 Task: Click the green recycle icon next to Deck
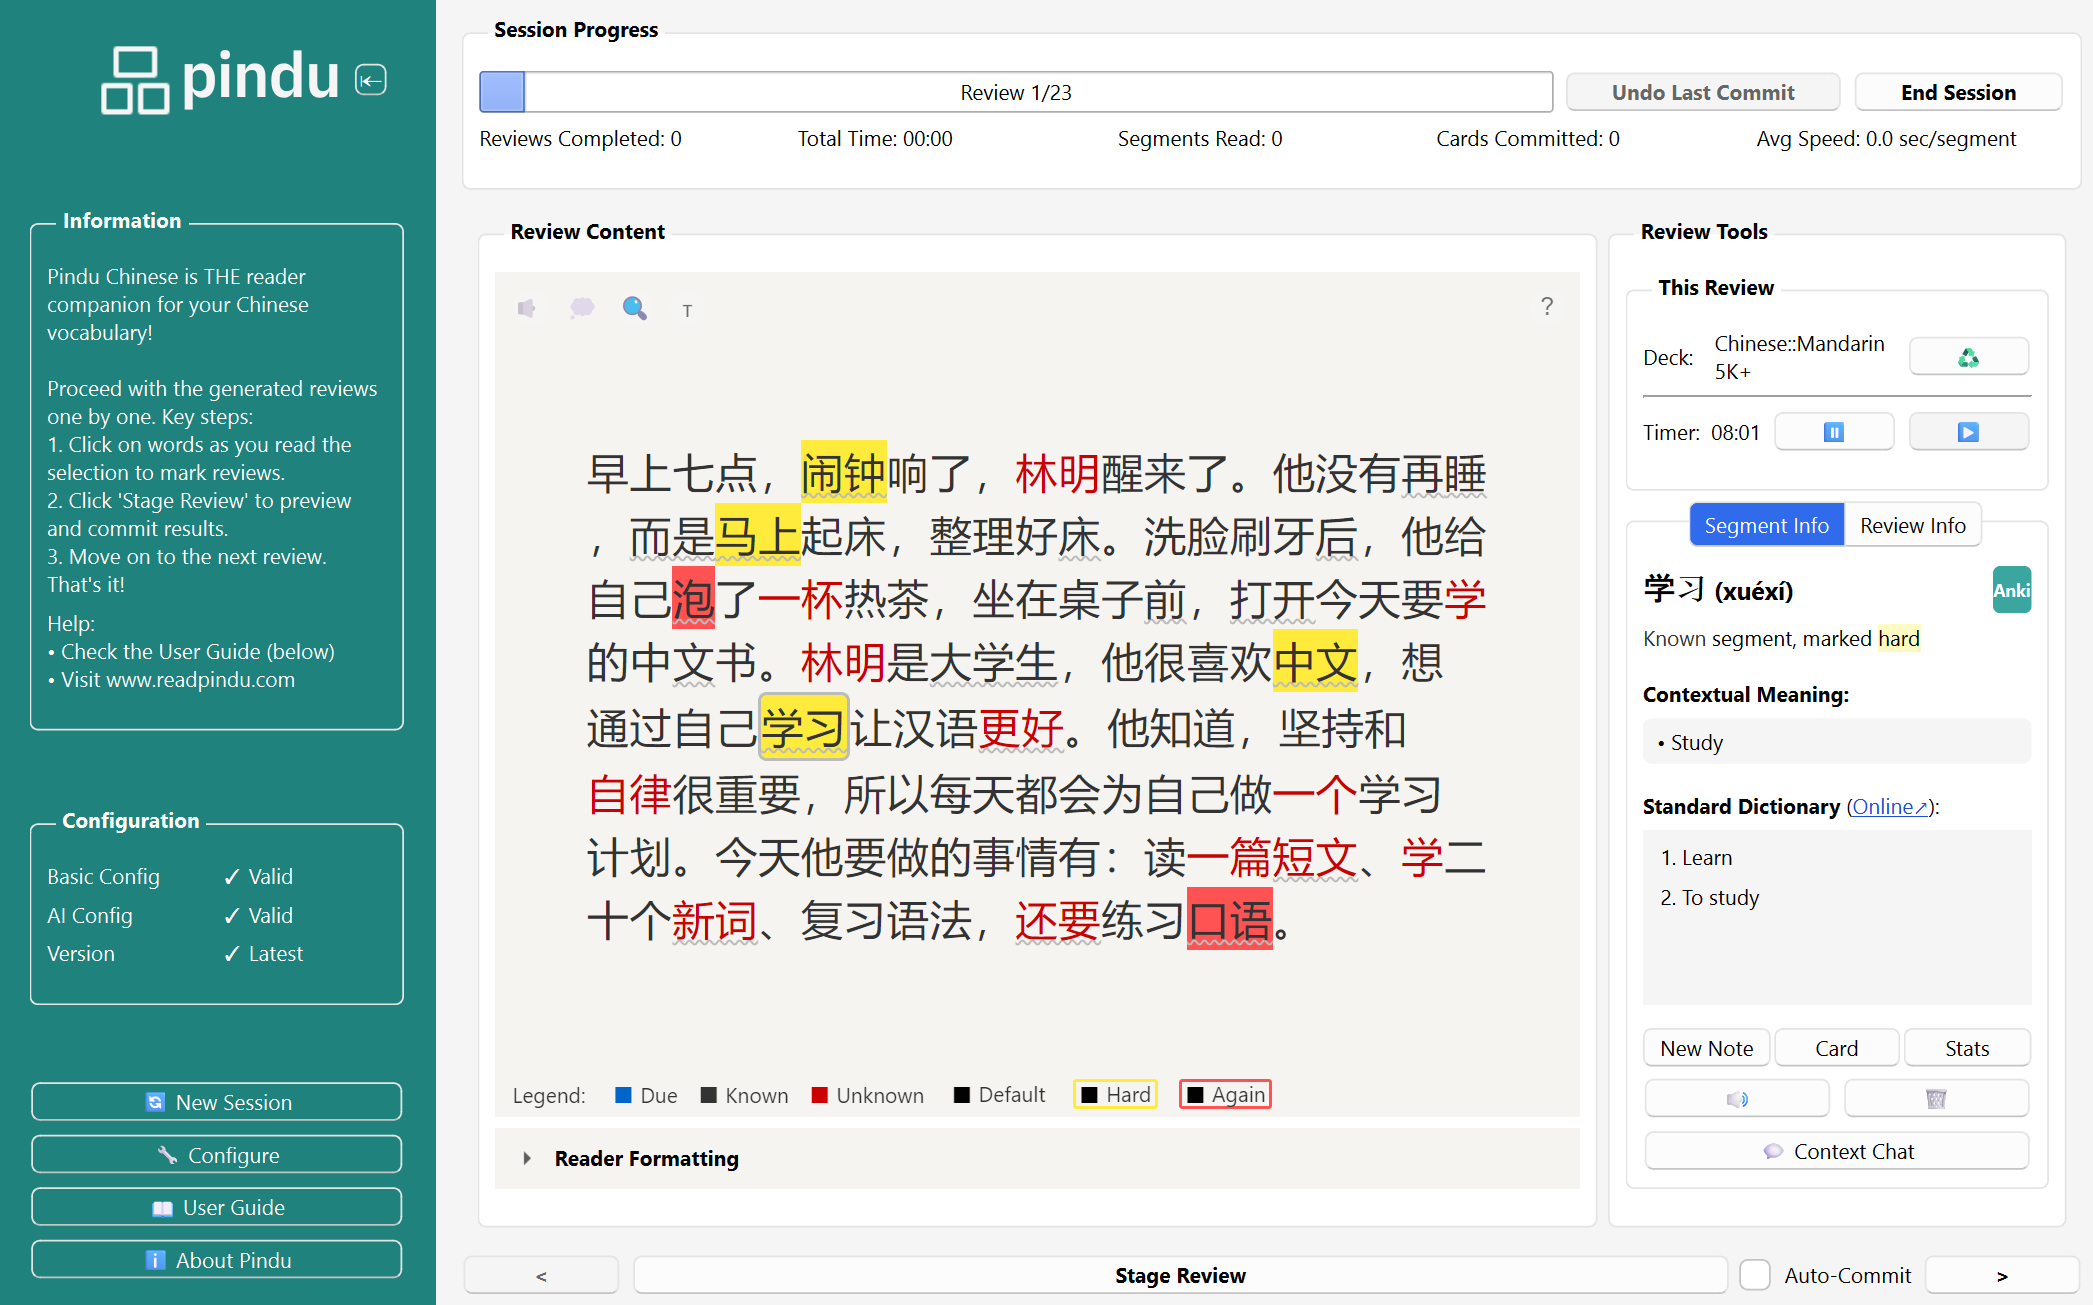1967,356
